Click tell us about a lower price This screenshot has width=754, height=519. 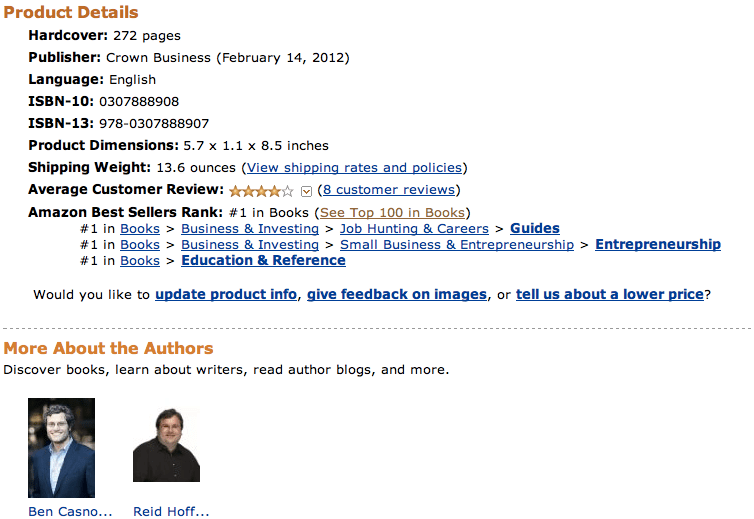[610, 295]
